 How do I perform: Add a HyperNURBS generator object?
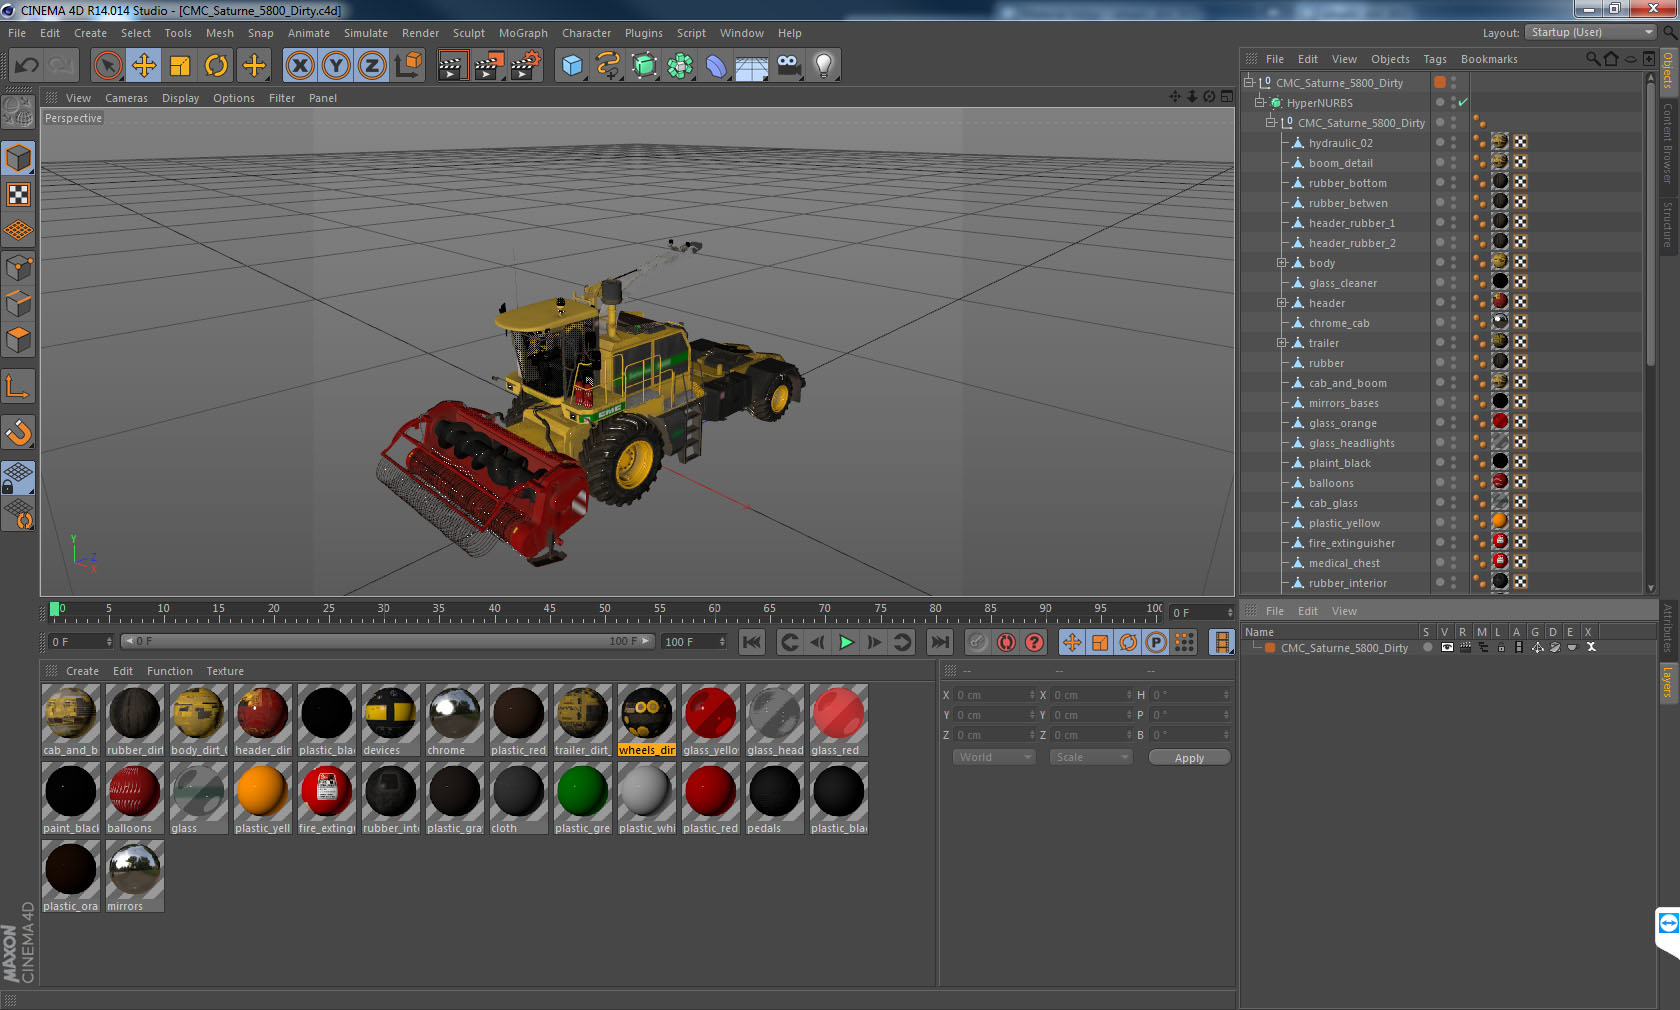click(644, 66)
